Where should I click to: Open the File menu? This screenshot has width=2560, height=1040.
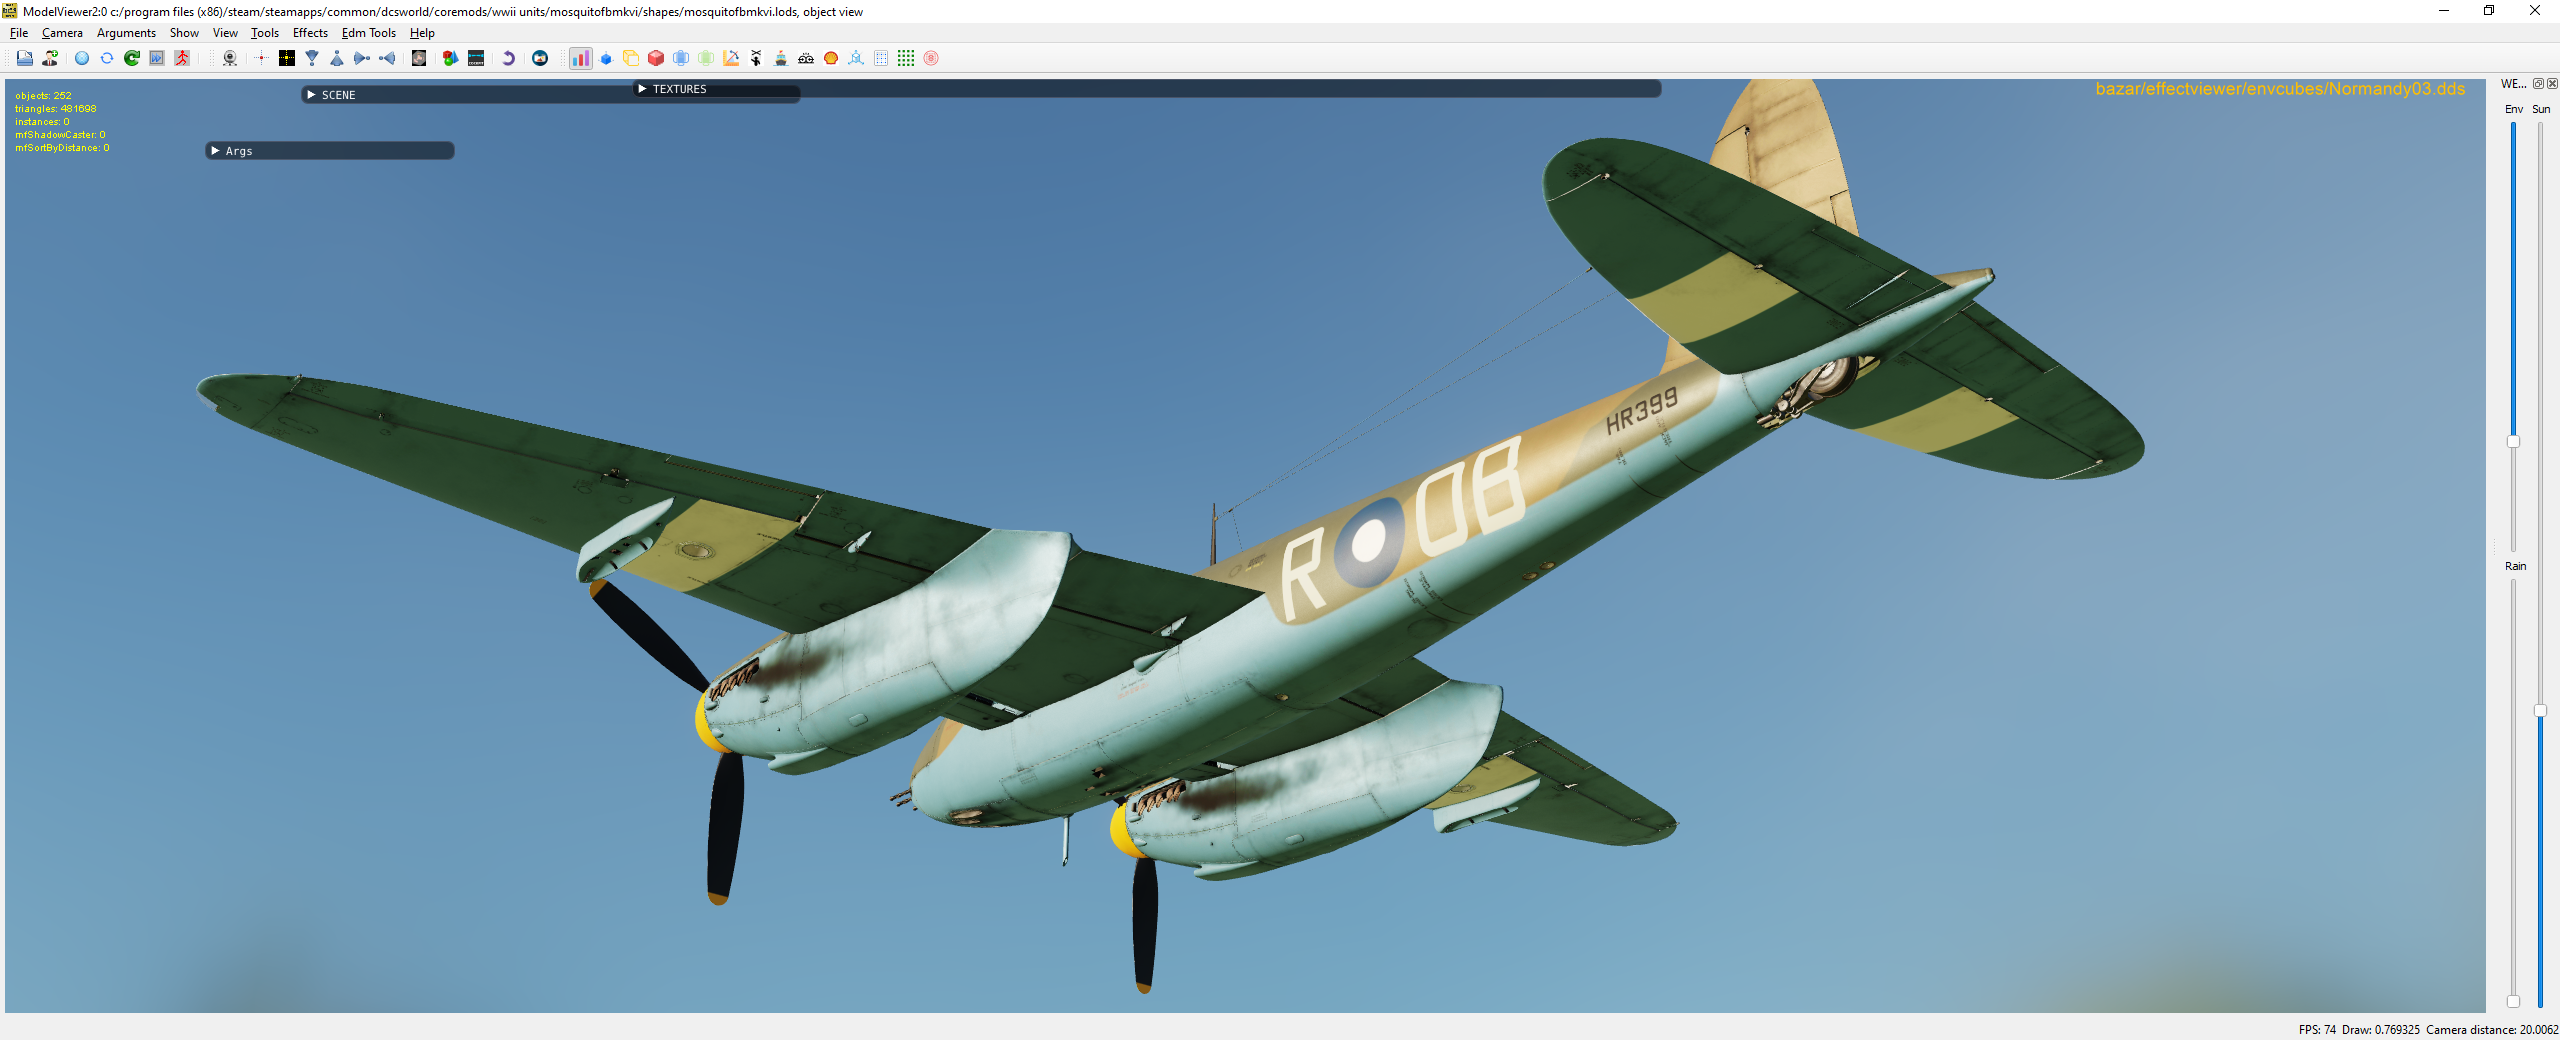point(19,33)
